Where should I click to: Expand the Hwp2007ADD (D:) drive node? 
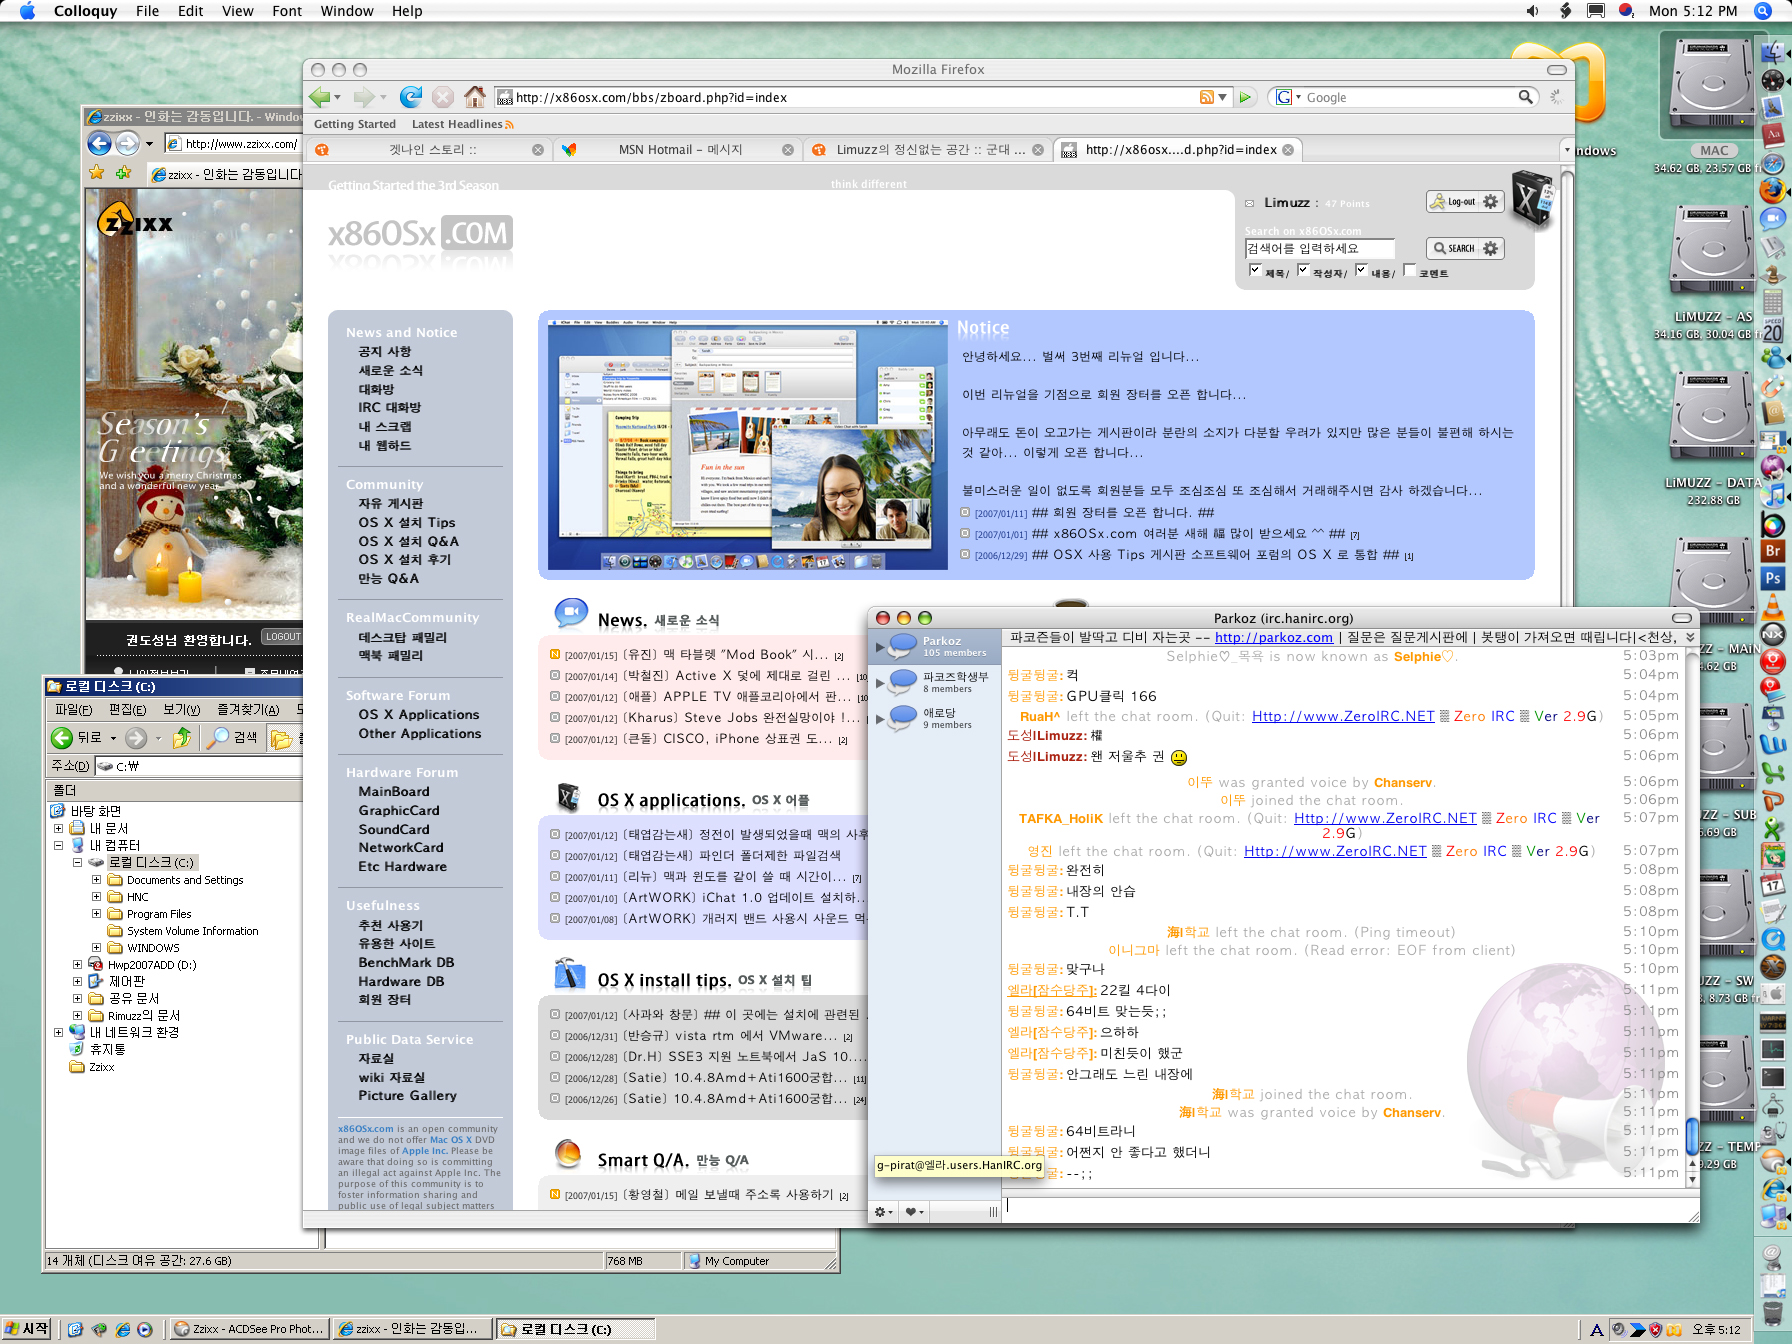tap(77, 965)
